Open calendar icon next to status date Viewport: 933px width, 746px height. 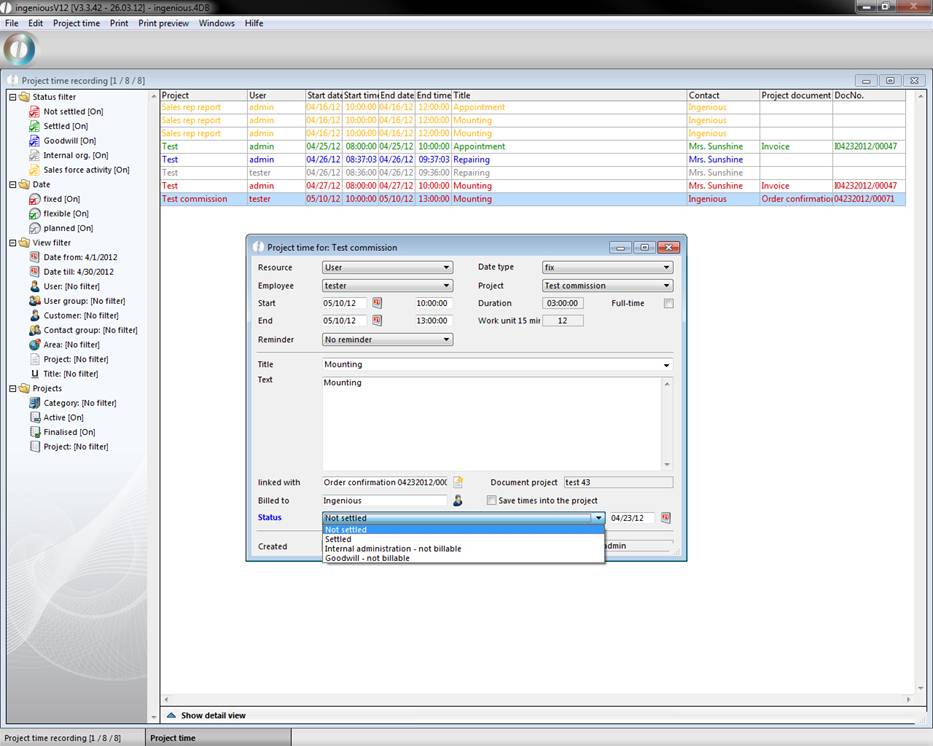[x=666, y=518]
